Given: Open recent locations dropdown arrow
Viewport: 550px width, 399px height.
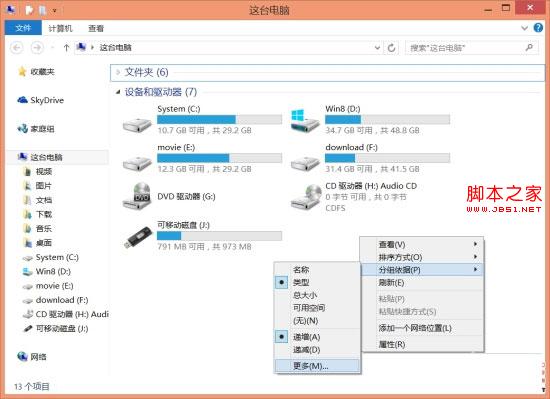Looking at the screenshot, I should click(x=53, y=47).
